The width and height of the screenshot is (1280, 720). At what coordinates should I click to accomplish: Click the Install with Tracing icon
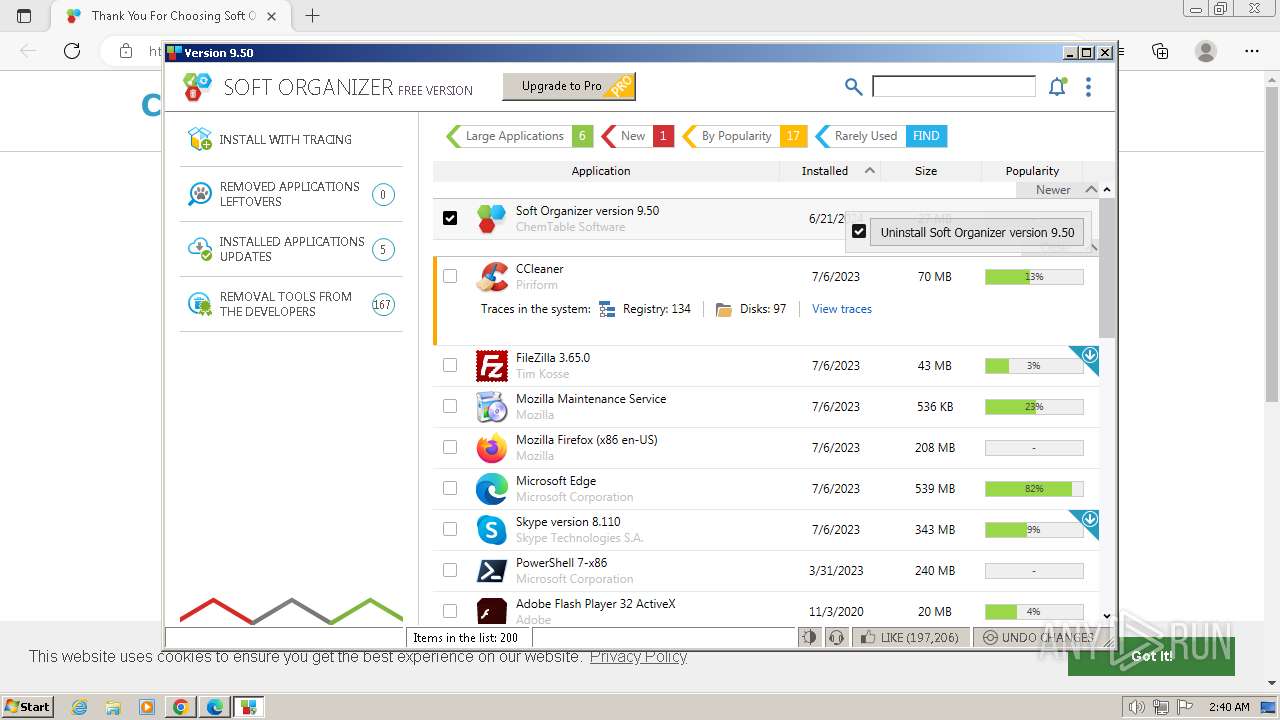(x=200, y=139)
